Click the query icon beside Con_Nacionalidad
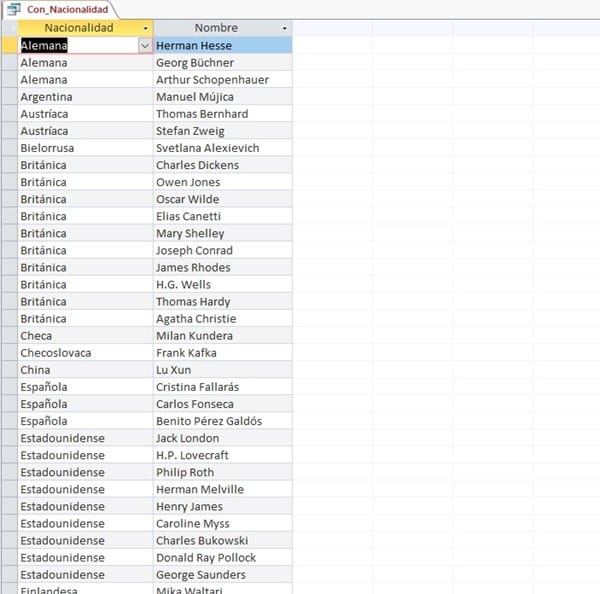 pos(13,9)
